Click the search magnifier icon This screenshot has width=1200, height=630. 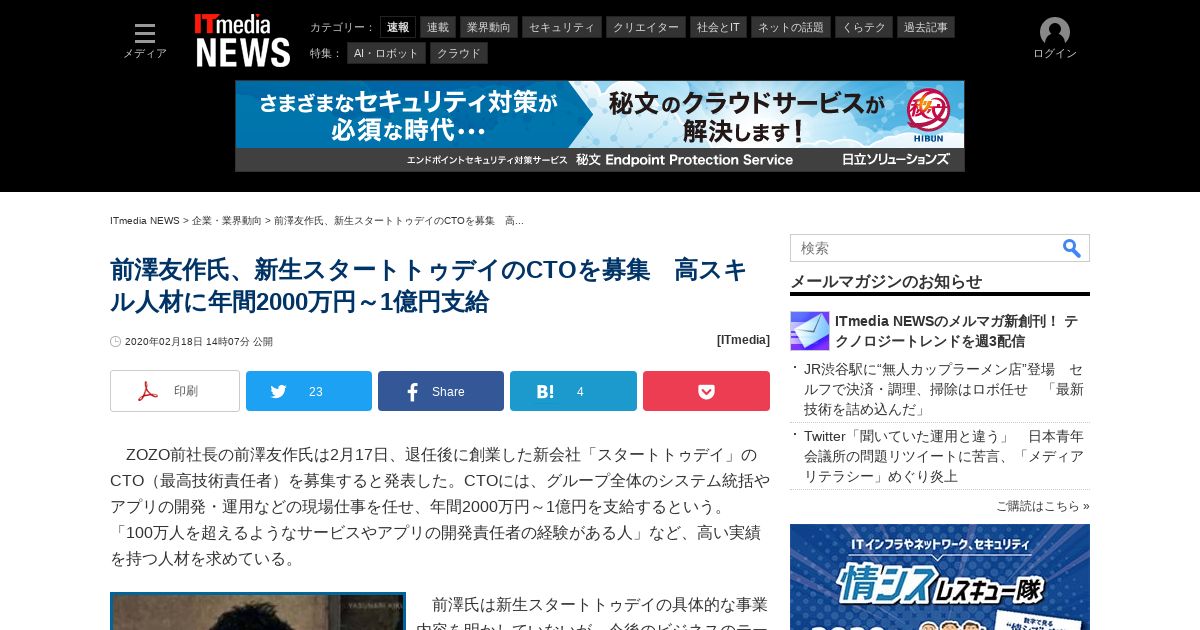1071,248
